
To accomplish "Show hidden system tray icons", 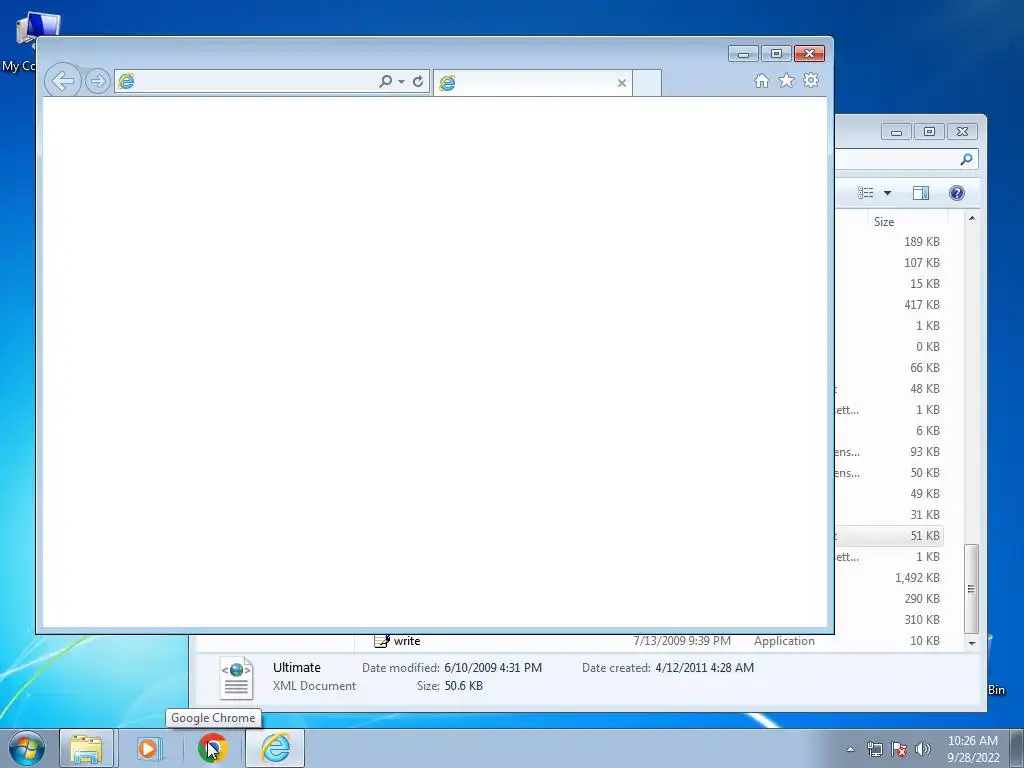I will pyautogui.click(x=850, y=749).
